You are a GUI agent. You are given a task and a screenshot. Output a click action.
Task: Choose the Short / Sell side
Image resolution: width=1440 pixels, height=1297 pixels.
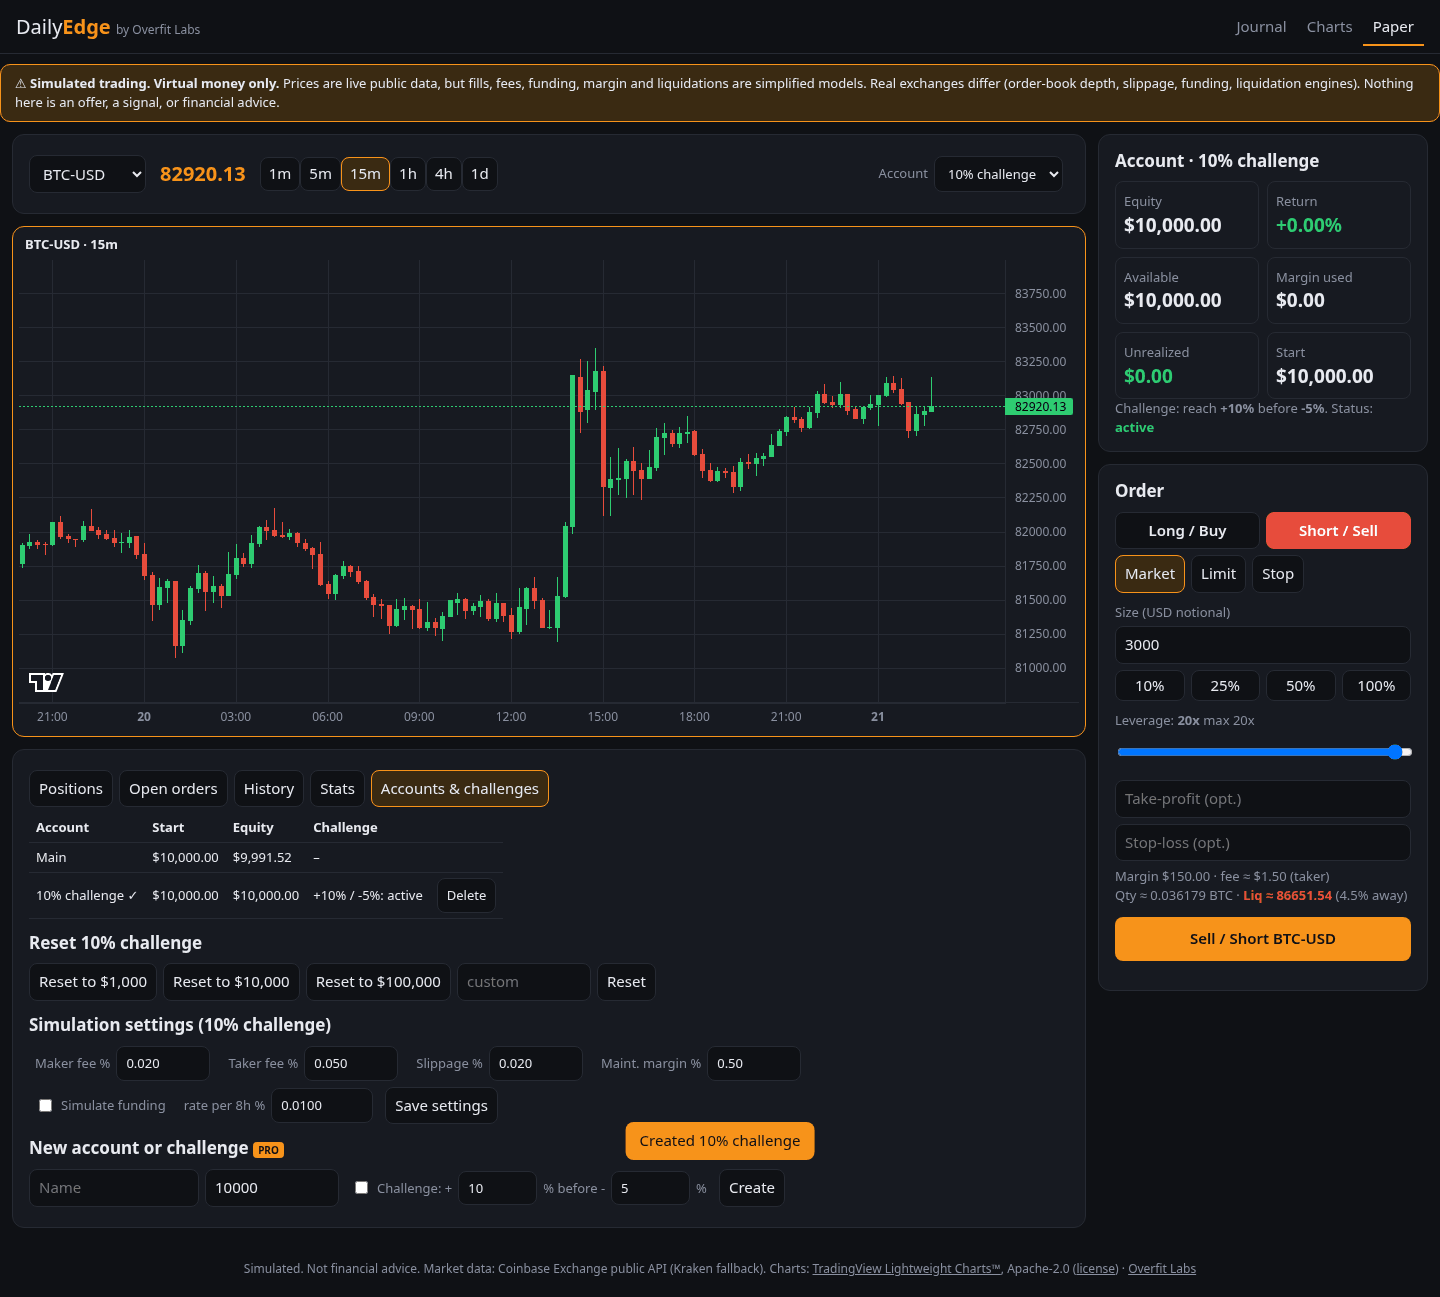point(1338,531)
